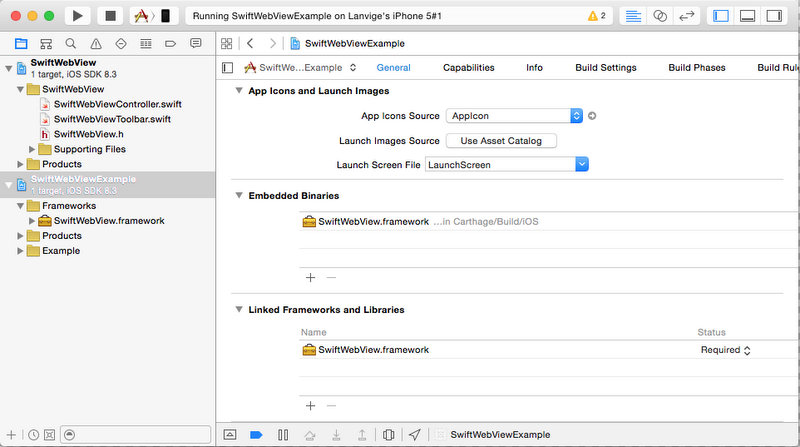This screenshot has height=447, width=800.
Task: Open SwiftWebView.h header file
Action: pos(89,134)
